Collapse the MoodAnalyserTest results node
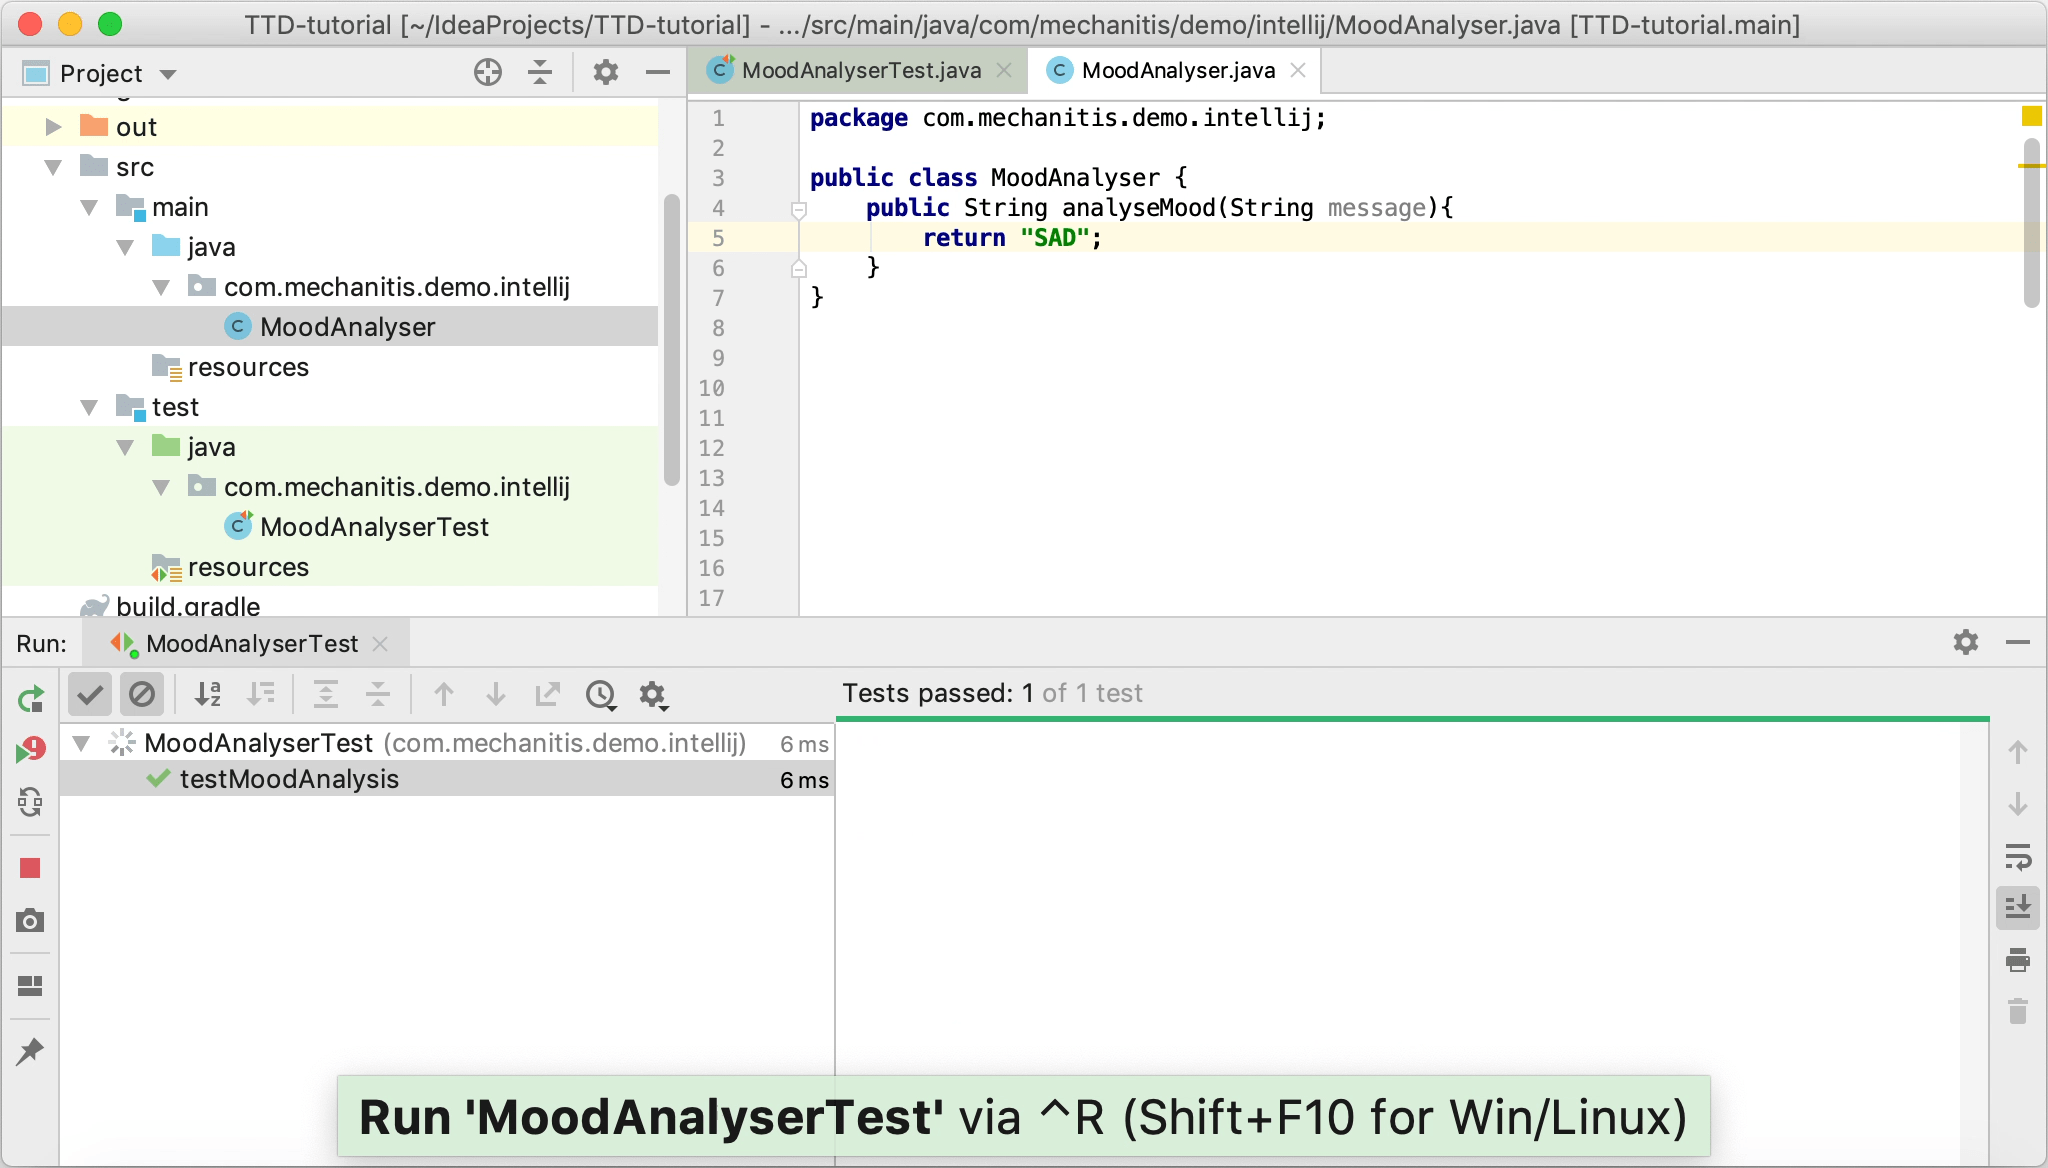2048x1168 pixels. 82,743
